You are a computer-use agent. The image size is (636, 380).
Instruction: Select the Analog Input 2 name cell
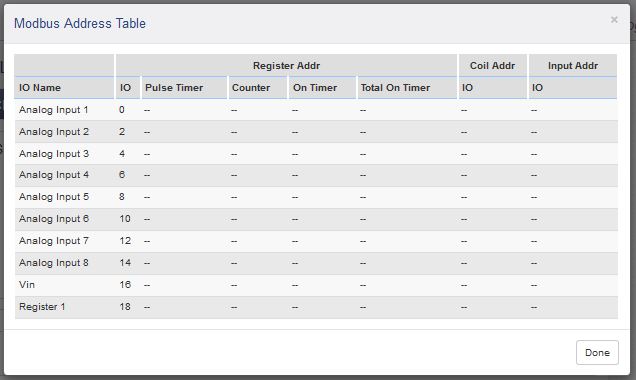pos(54,132)
